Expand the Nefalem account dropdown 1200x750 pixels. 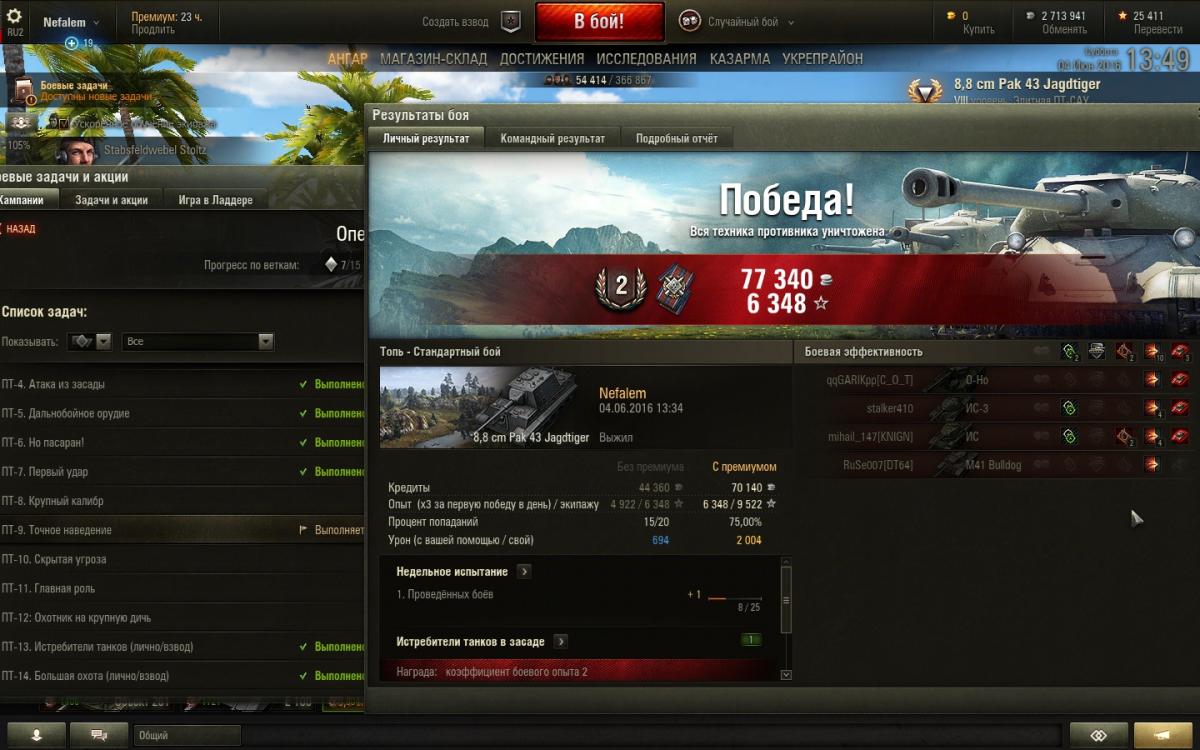72,22
